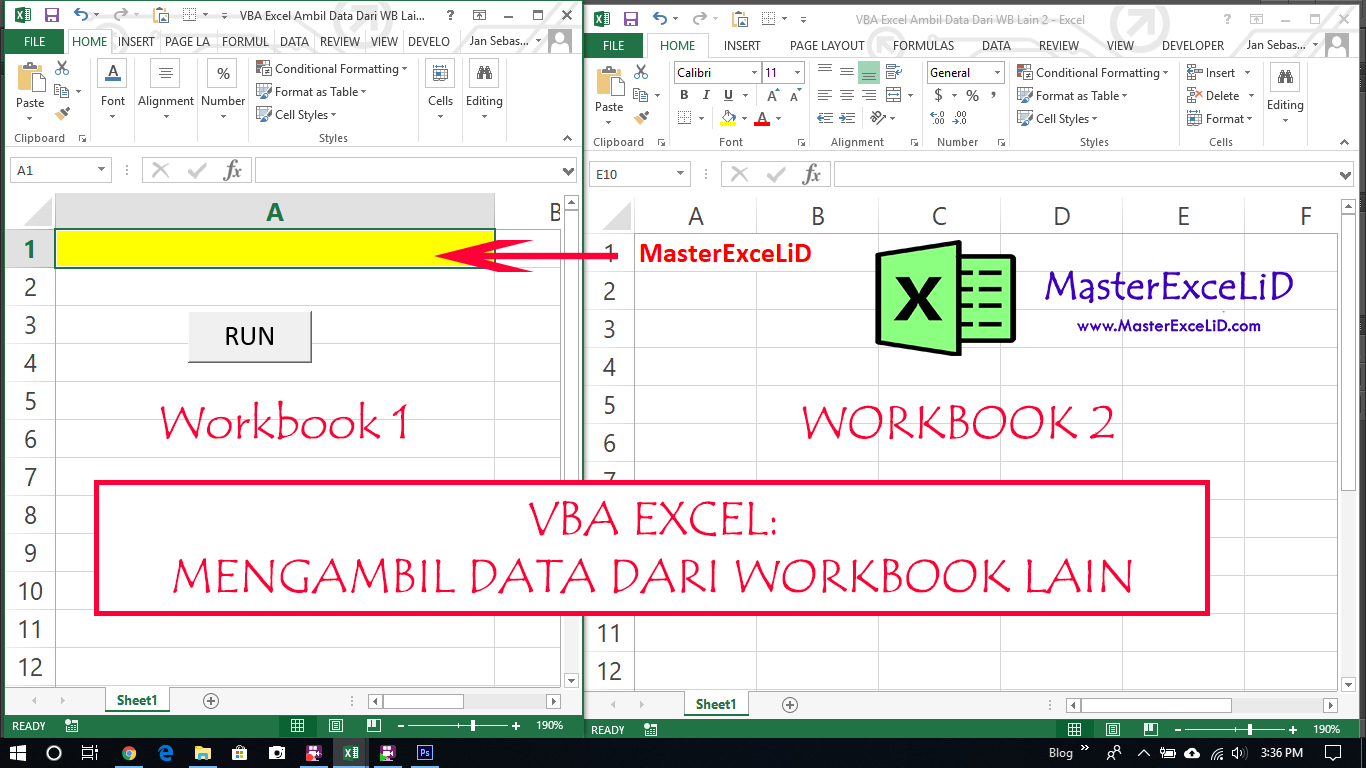This screenshot has height=768, width=1366.
Task: Open the Font name combo box showing Calibri
Action: pyautogui.click(x=714, y=72)
